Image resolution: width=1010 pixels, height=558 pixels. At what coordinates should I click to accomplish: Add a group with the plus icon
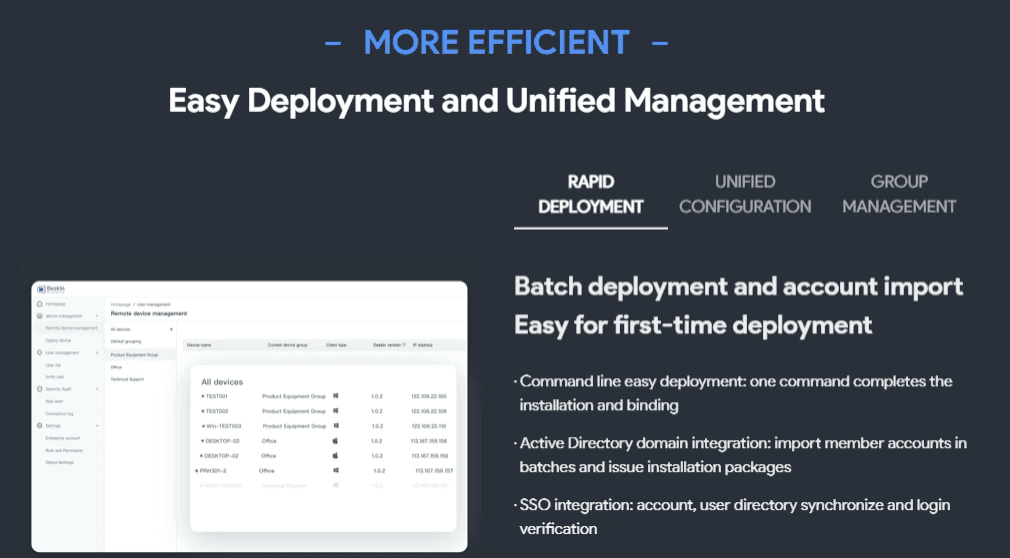(171, 329)
